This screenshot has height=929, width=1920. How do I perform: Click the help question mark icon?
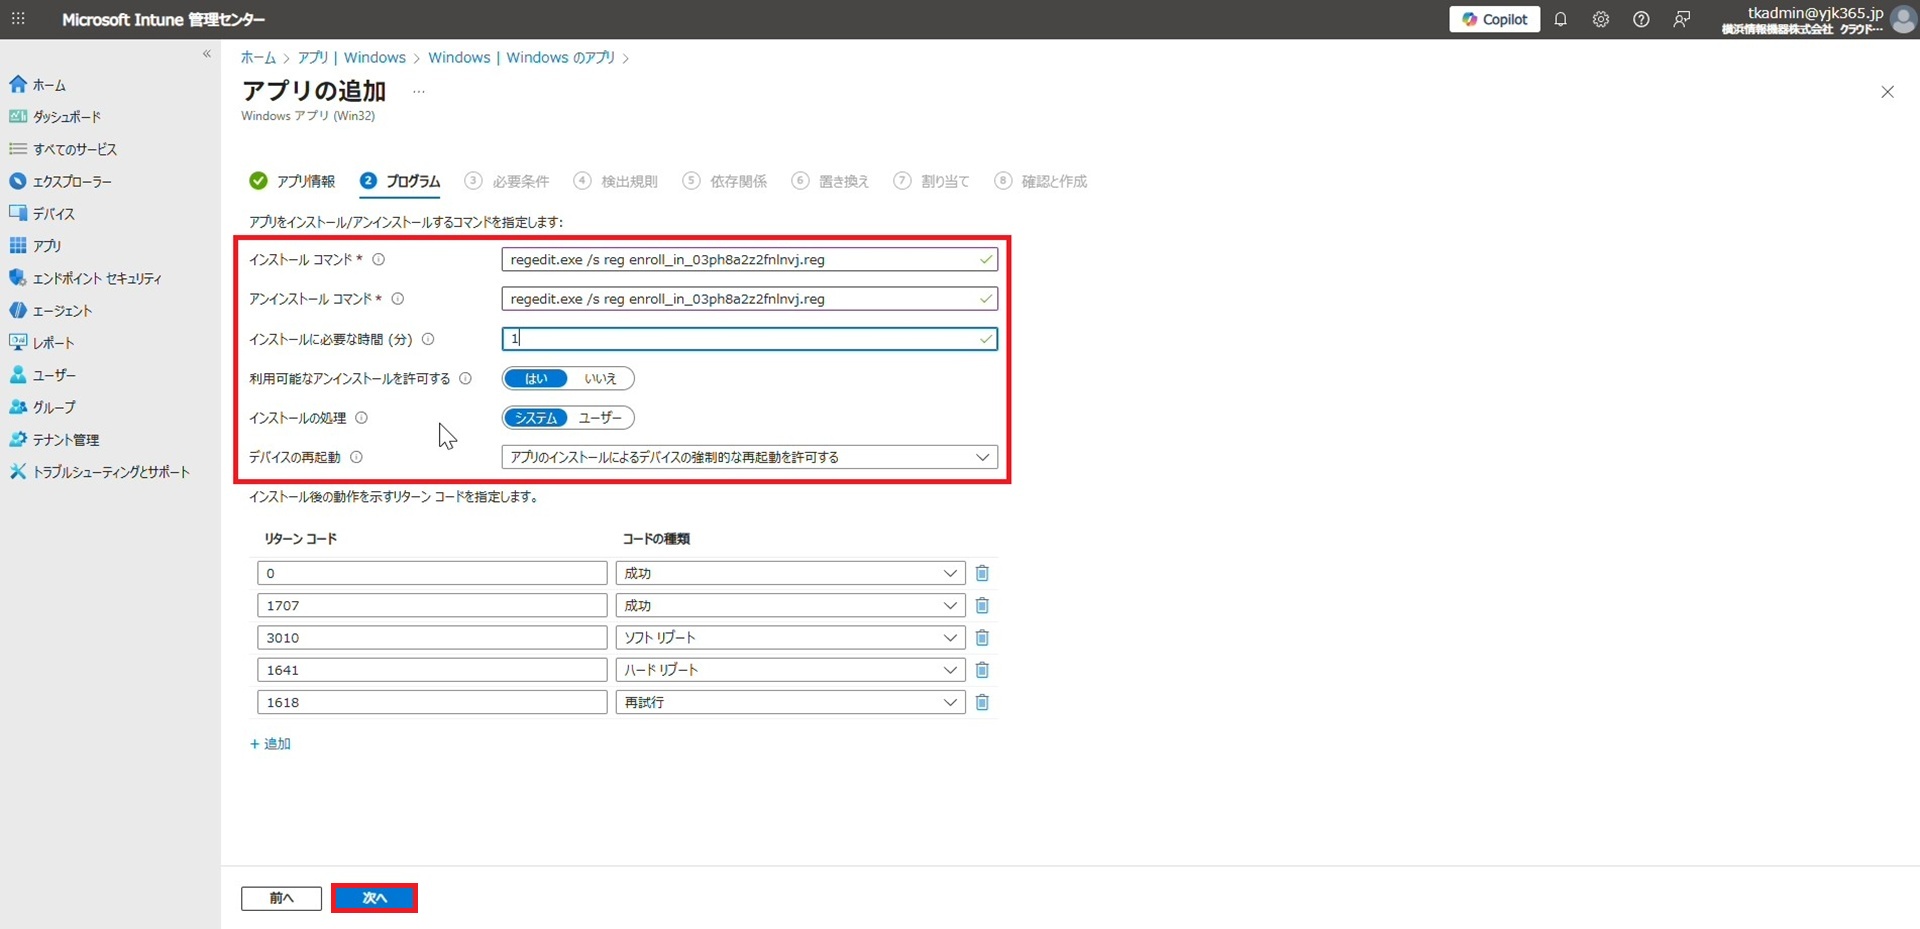tap(1641, 20)
